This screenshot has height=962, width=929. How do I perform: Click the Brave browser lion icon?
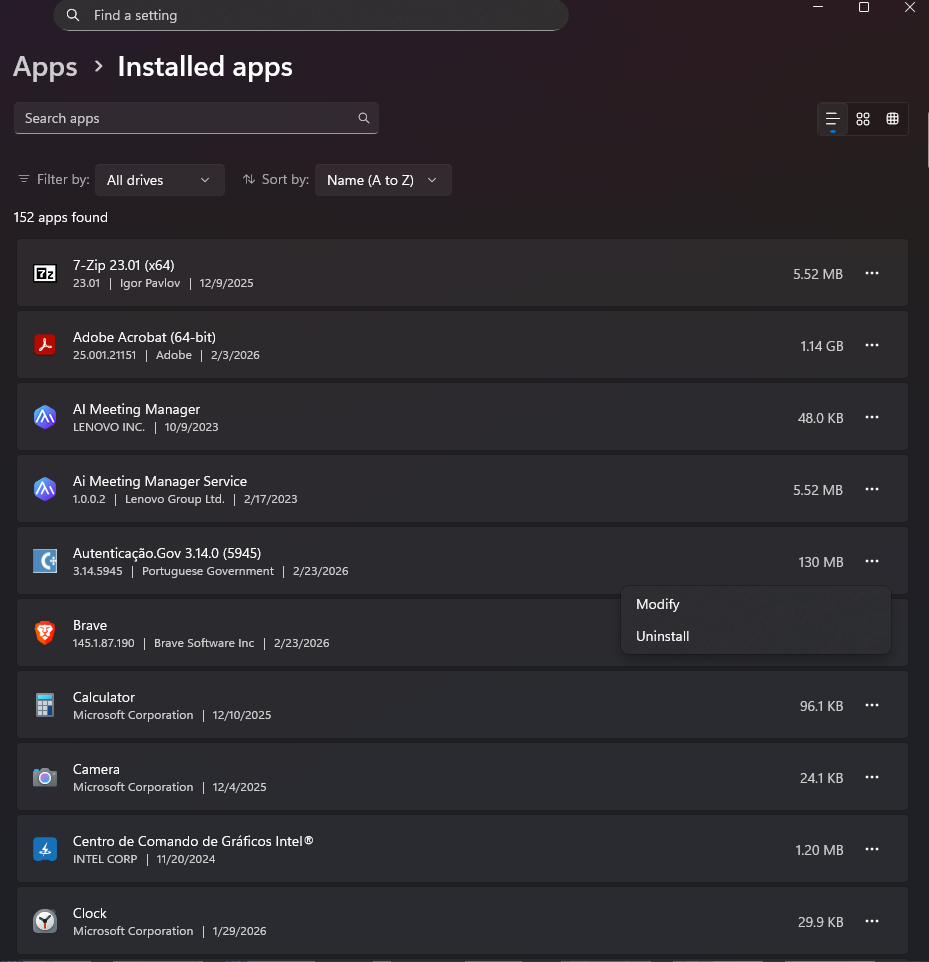(x=45, y=633)
